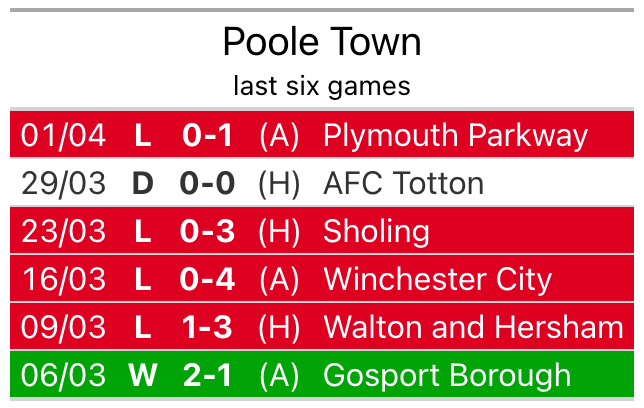The image size is (644, 408).
Task: Click the 0-0 draw score
Action: 207,183
